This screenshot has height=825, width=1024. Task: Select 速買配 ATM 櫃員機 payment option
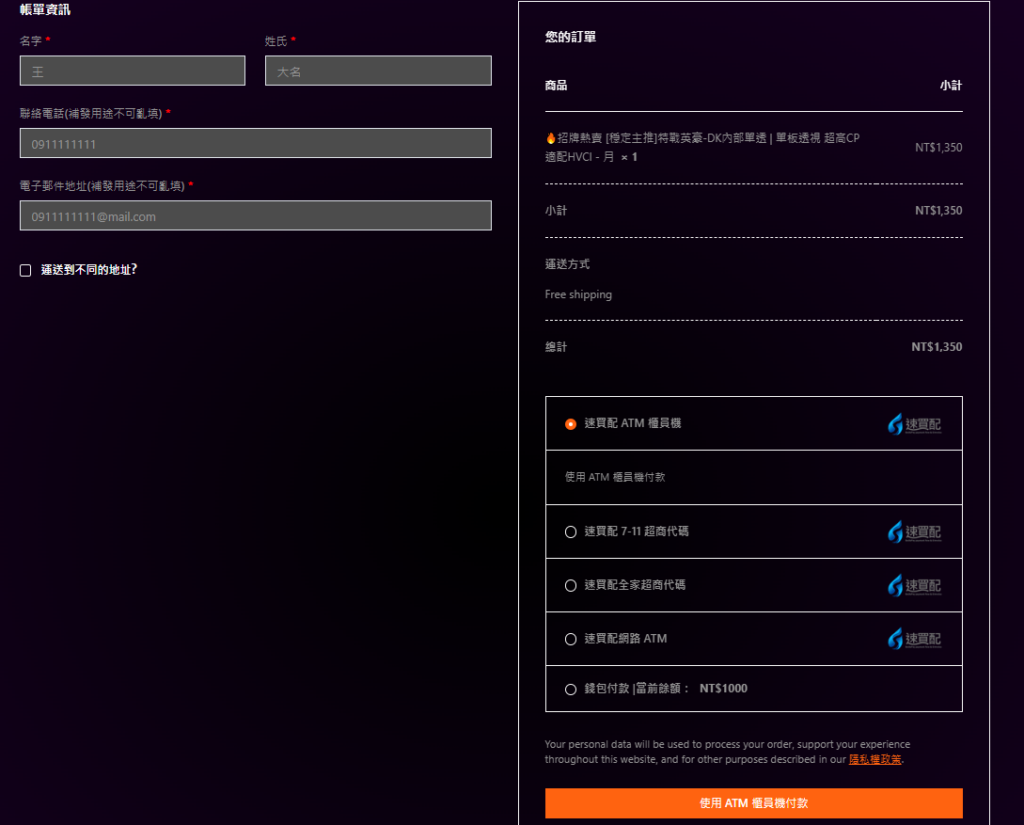pos(571,424)
